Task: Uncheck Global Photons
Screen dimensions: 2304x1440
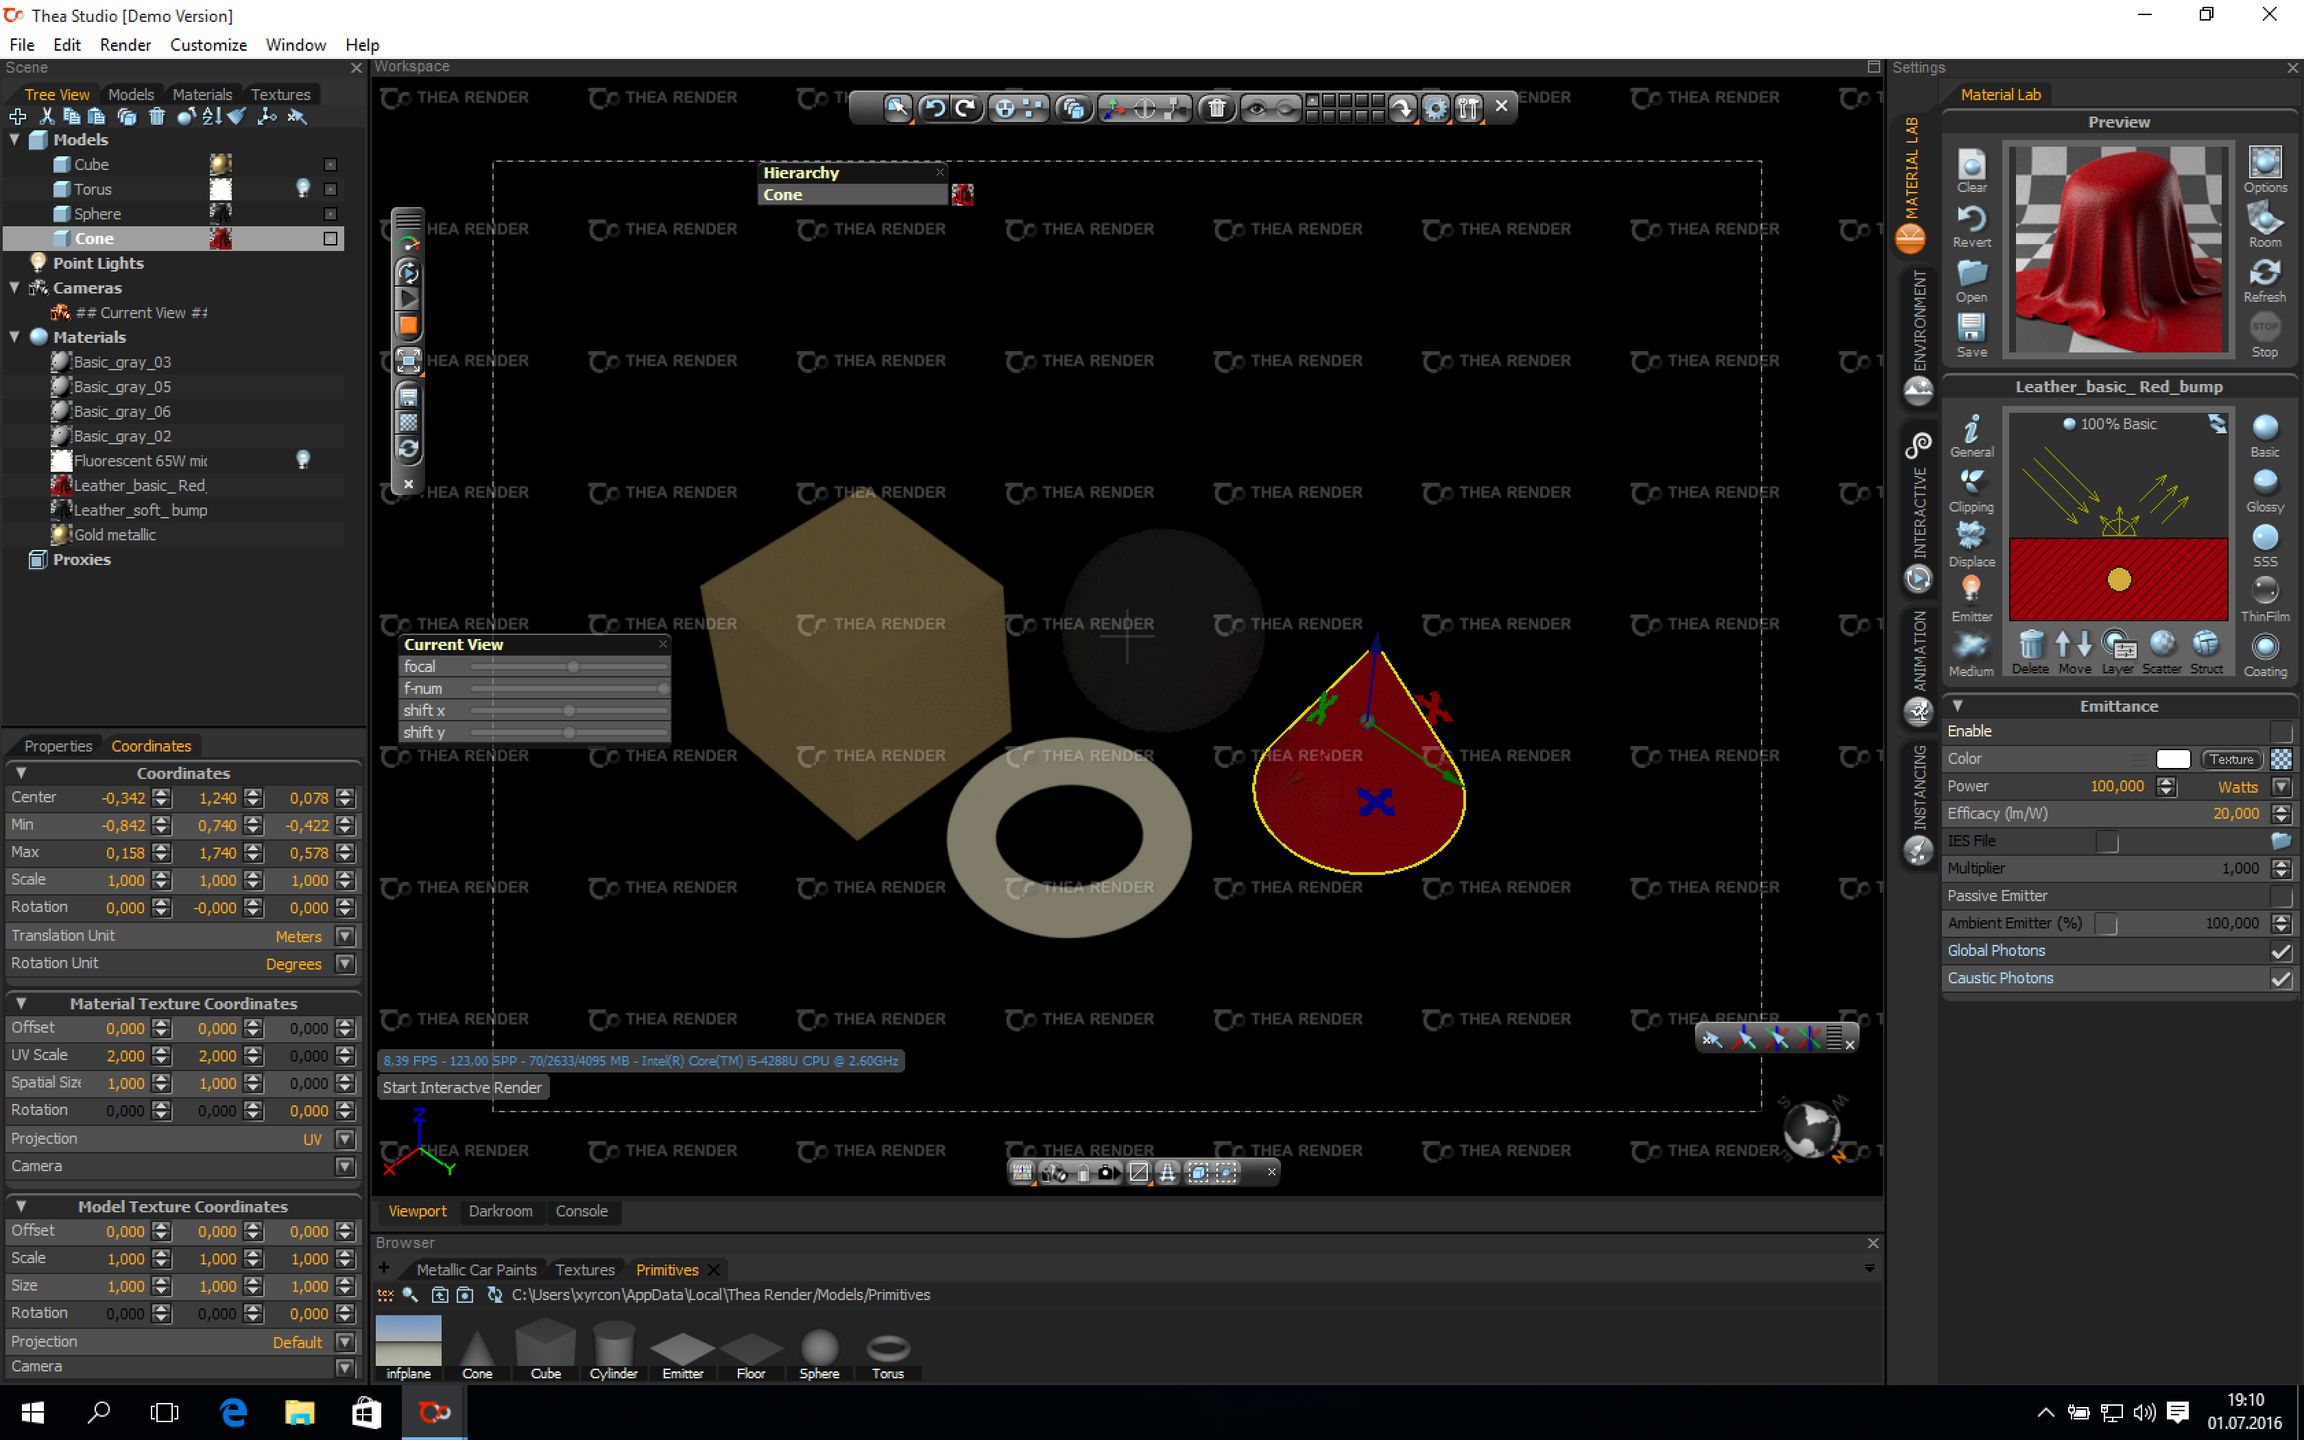Action: pos(2281,951)
